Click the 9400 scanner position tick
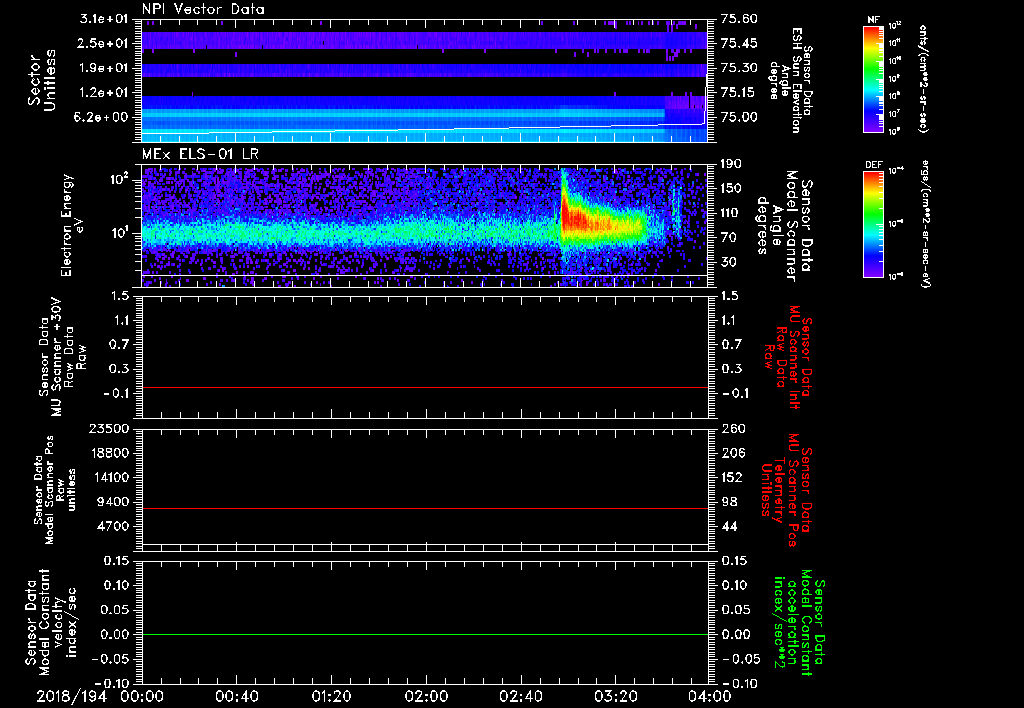The image size is (1024, 708). 112,502
